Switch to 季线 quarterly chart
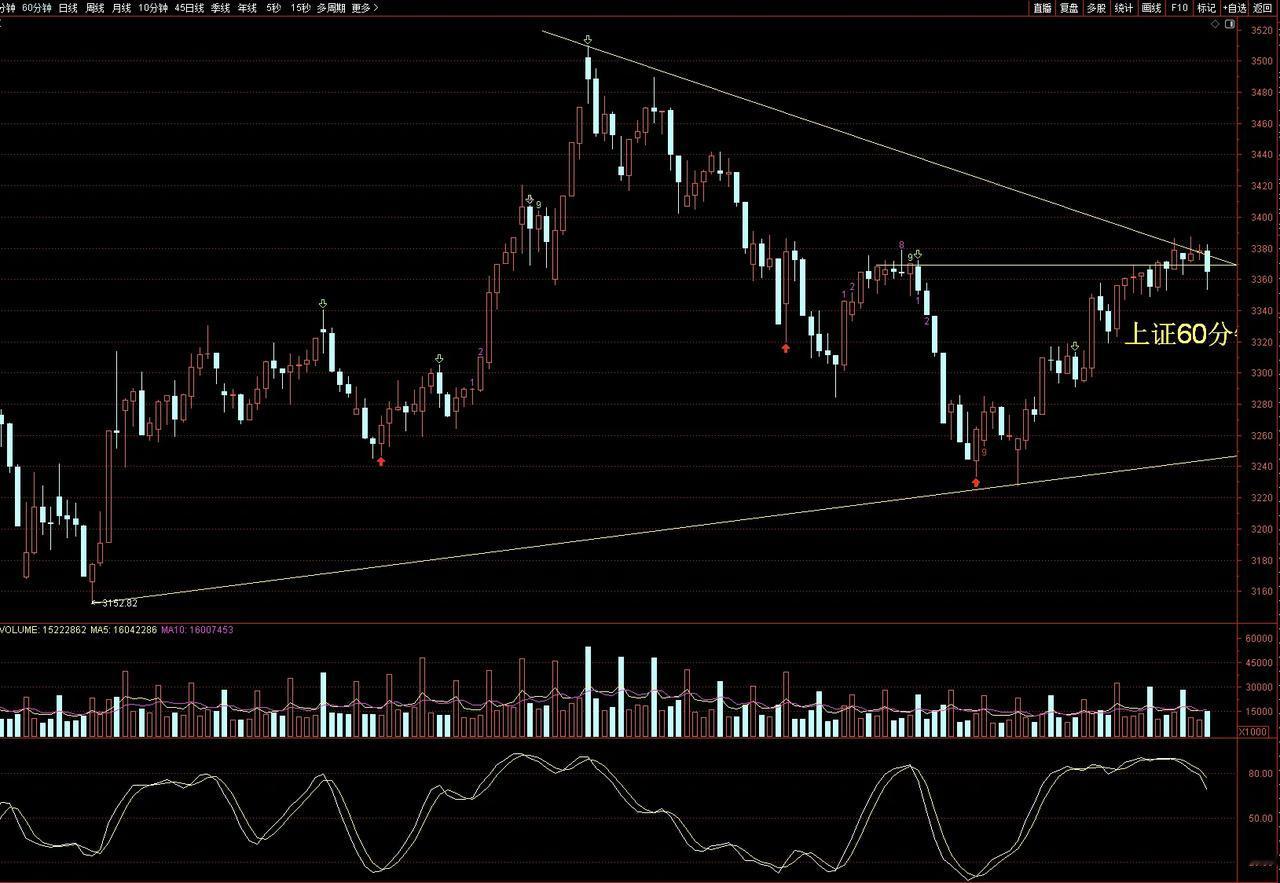 click(x=220, y=8)
